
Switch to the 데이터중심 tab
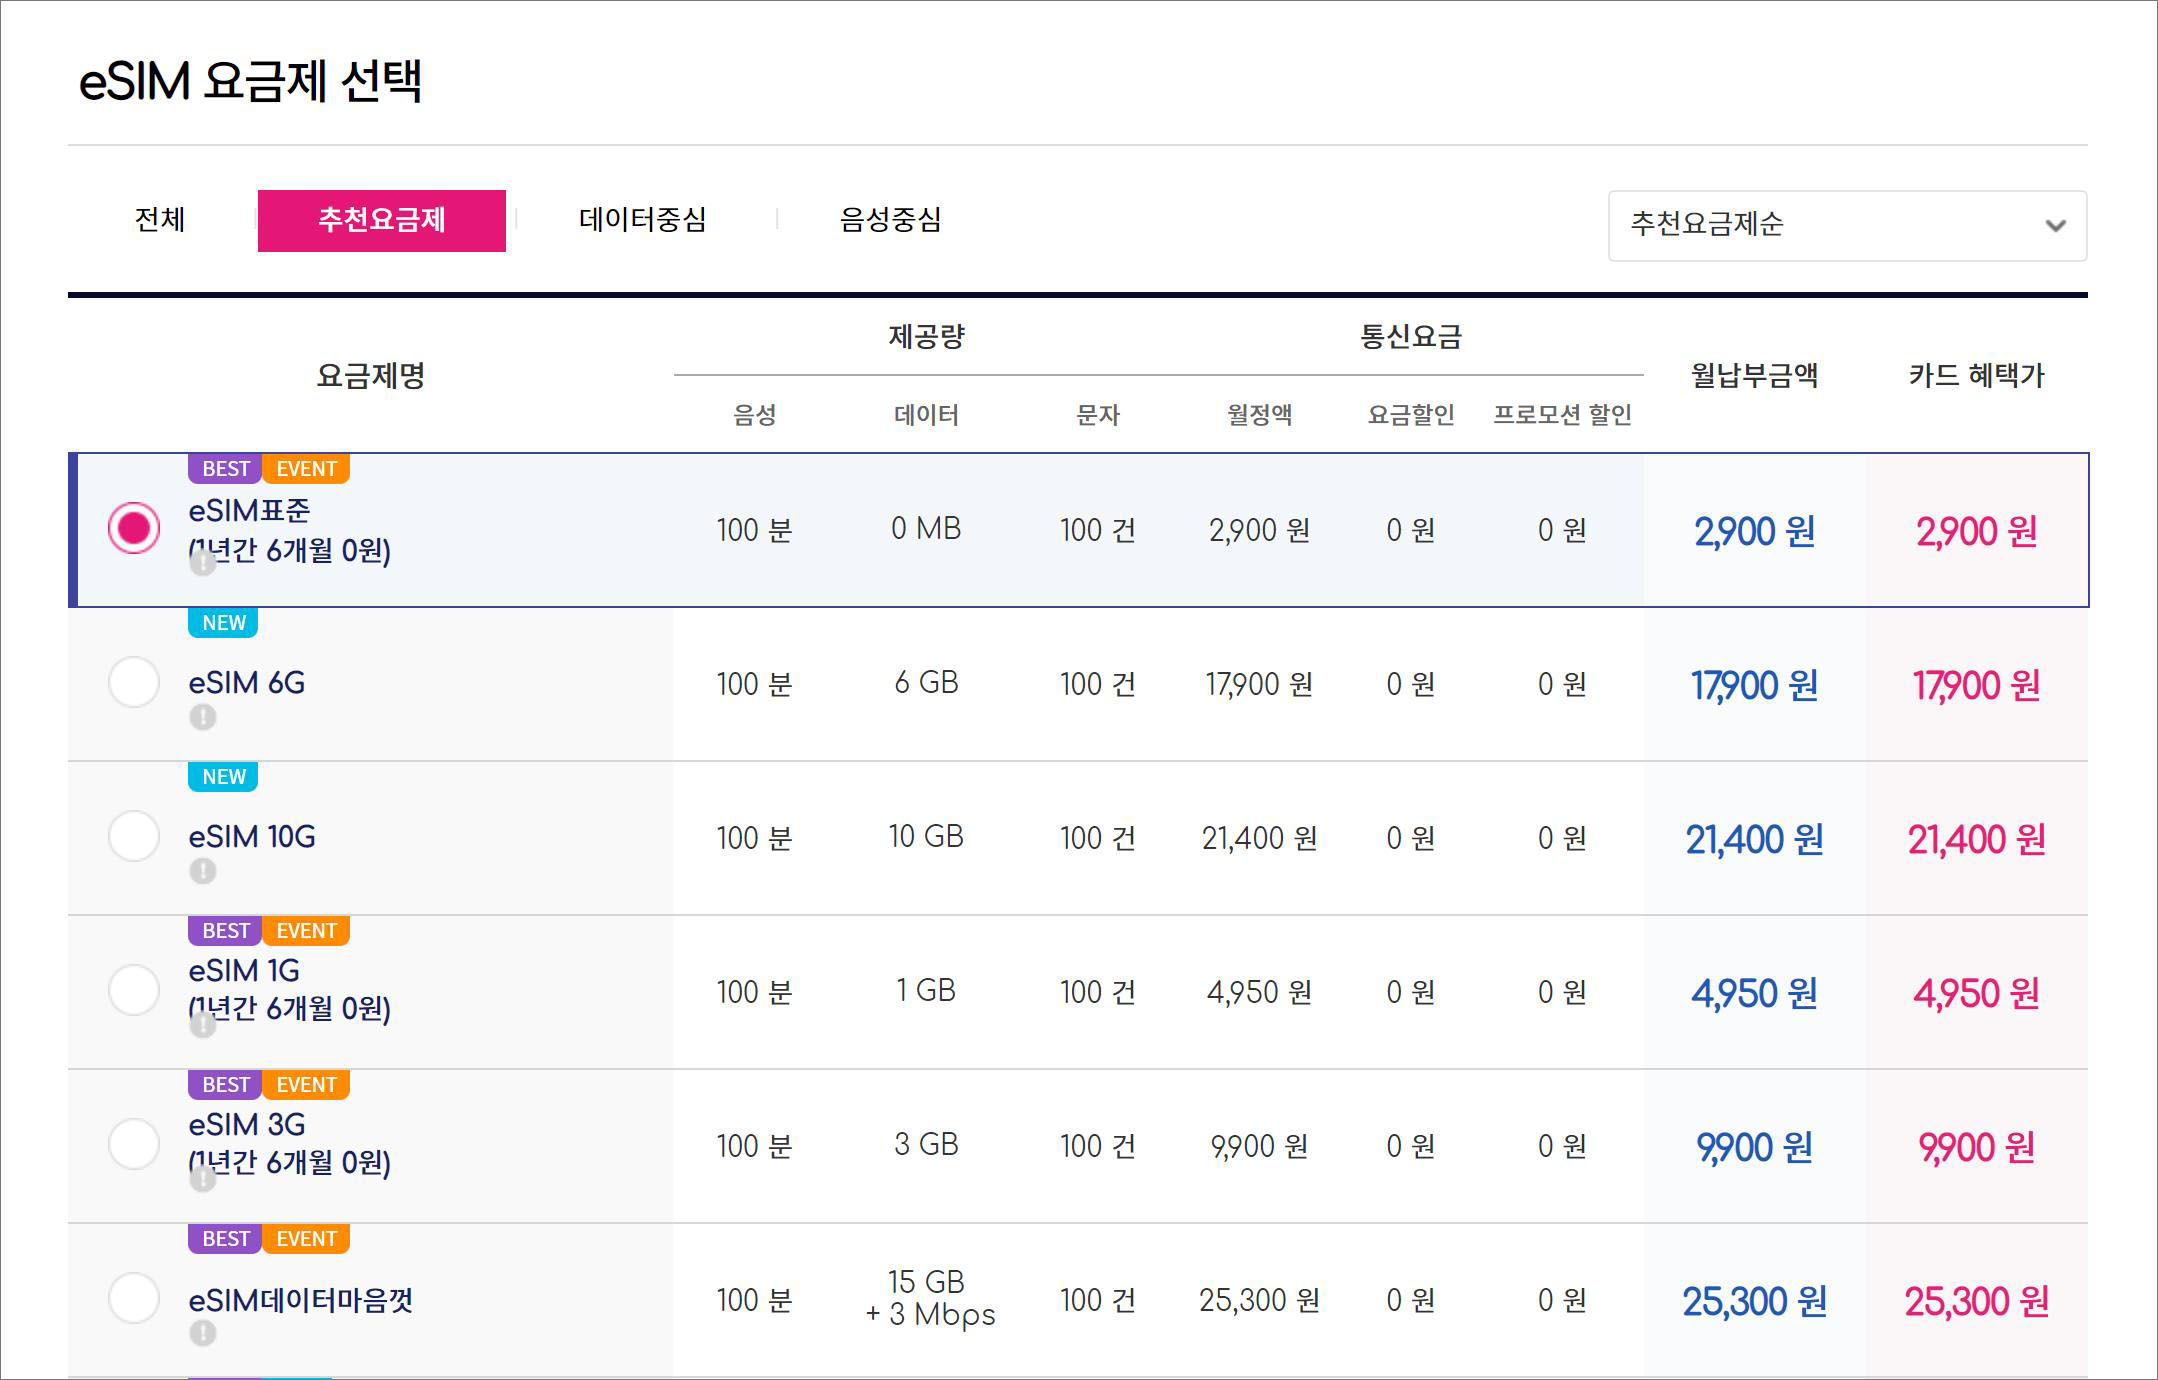(642, 220)
